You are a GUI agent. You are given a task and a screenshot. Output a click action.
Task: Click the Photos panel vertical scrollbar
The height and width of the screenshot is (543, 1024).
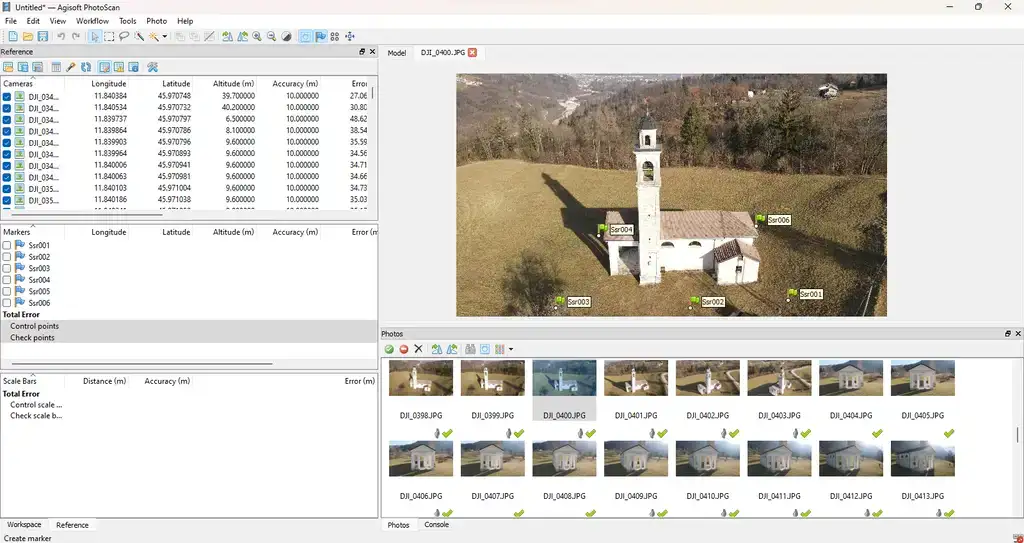tap(1018, 435)
